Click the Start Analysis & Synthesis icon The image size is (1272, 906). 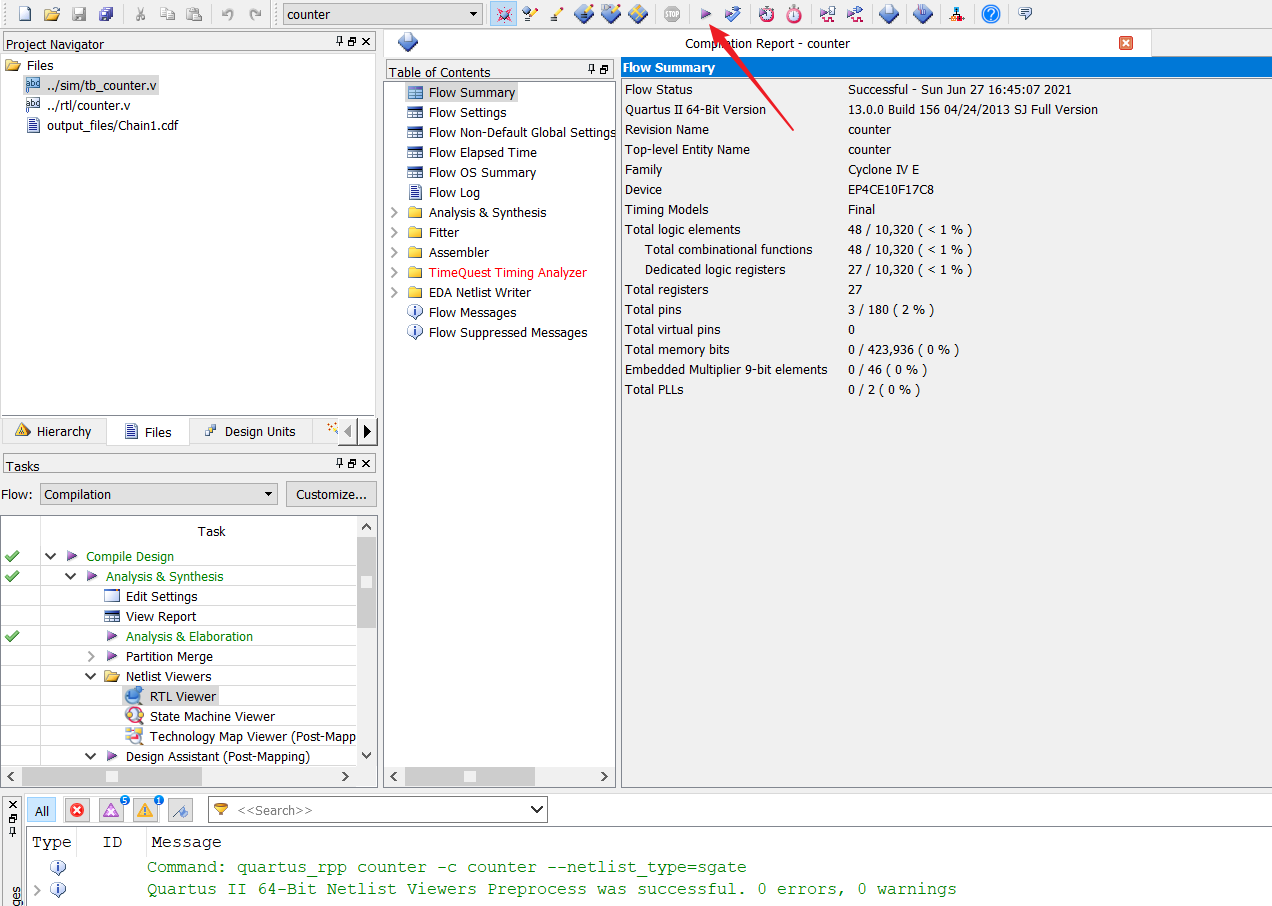[x=733, y=14]
